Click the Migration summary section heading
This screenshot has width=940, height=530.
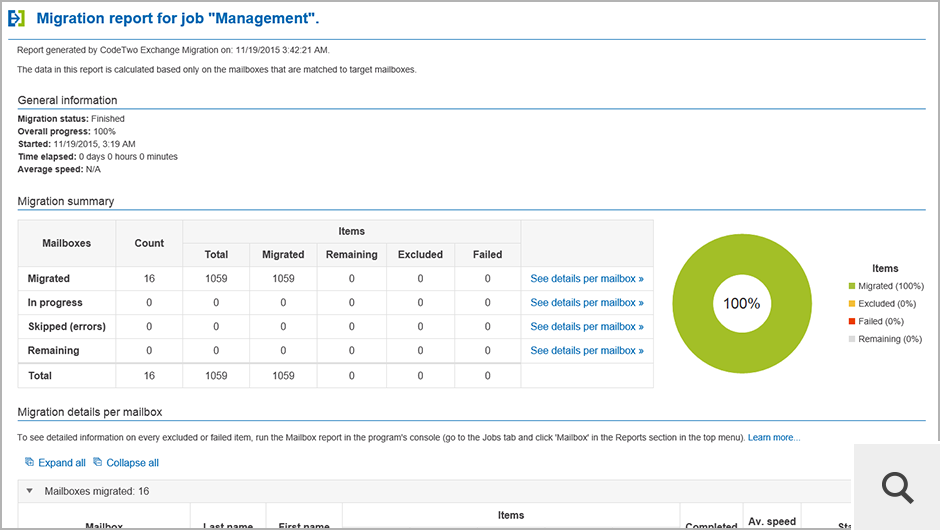(66, 201)
